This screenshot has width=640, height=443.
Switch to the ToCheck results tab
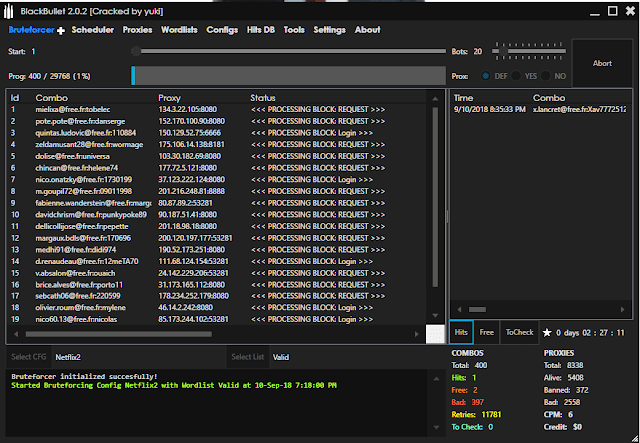tap(519, 332)
